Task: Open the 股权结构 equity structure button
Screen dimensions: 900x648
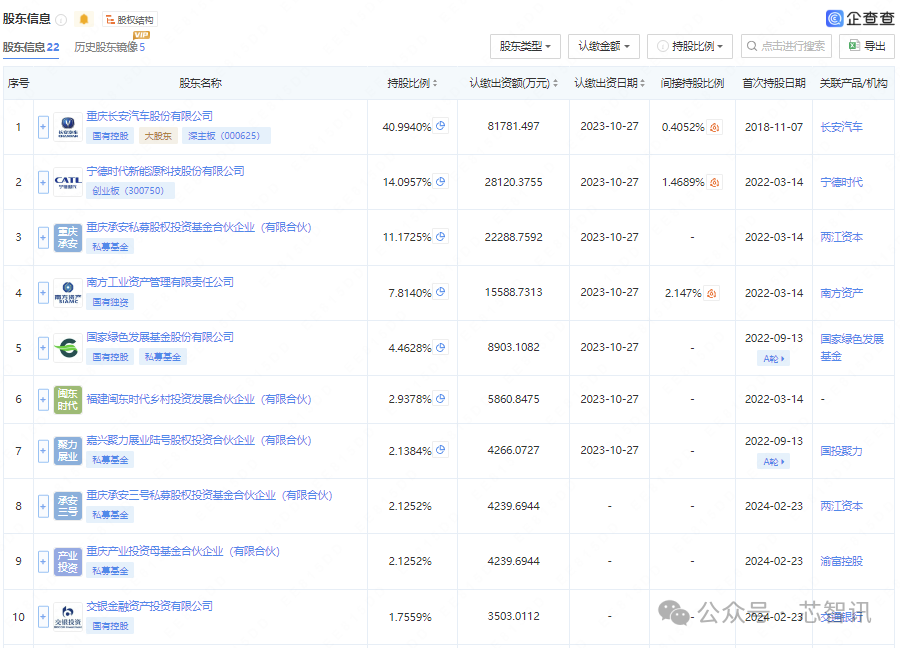Action: 130,20
